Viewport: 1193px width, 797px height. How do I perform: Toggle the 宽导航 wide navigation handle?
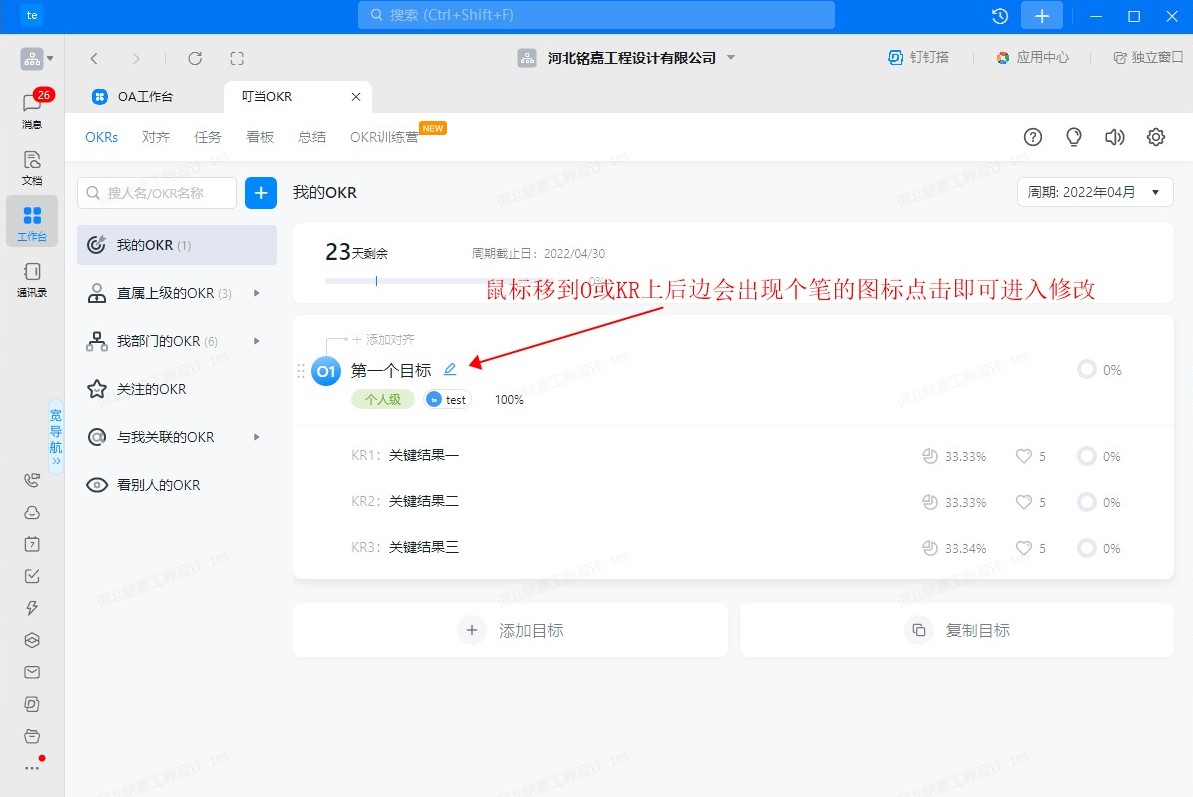click(x=56, y=436)
